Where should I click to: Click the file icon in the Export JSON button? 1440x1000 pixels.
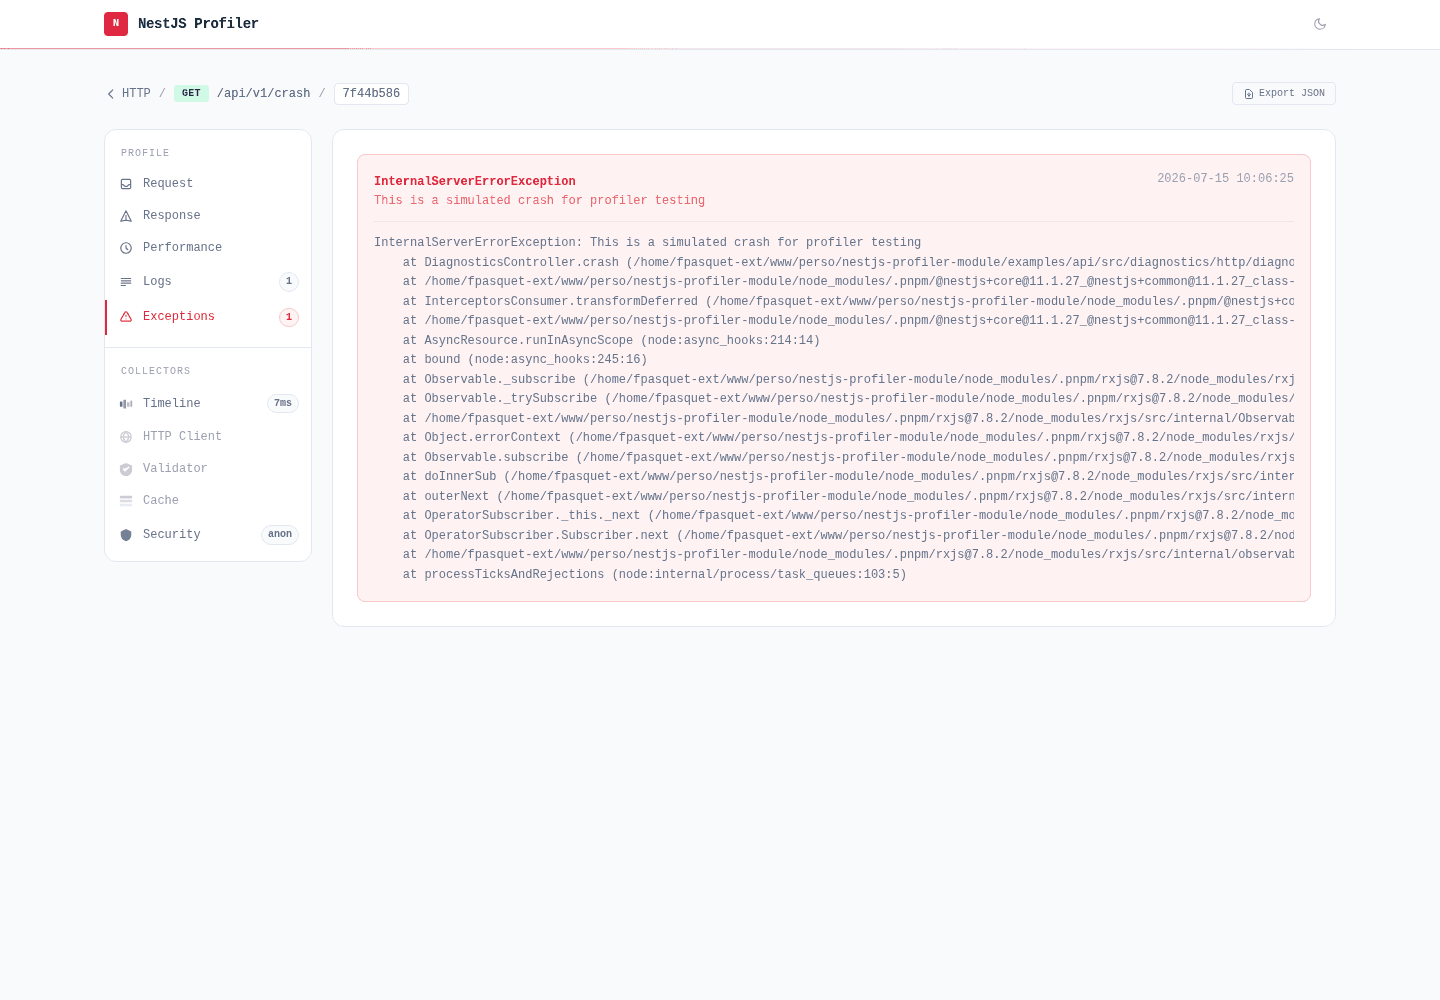point(1249,94)
